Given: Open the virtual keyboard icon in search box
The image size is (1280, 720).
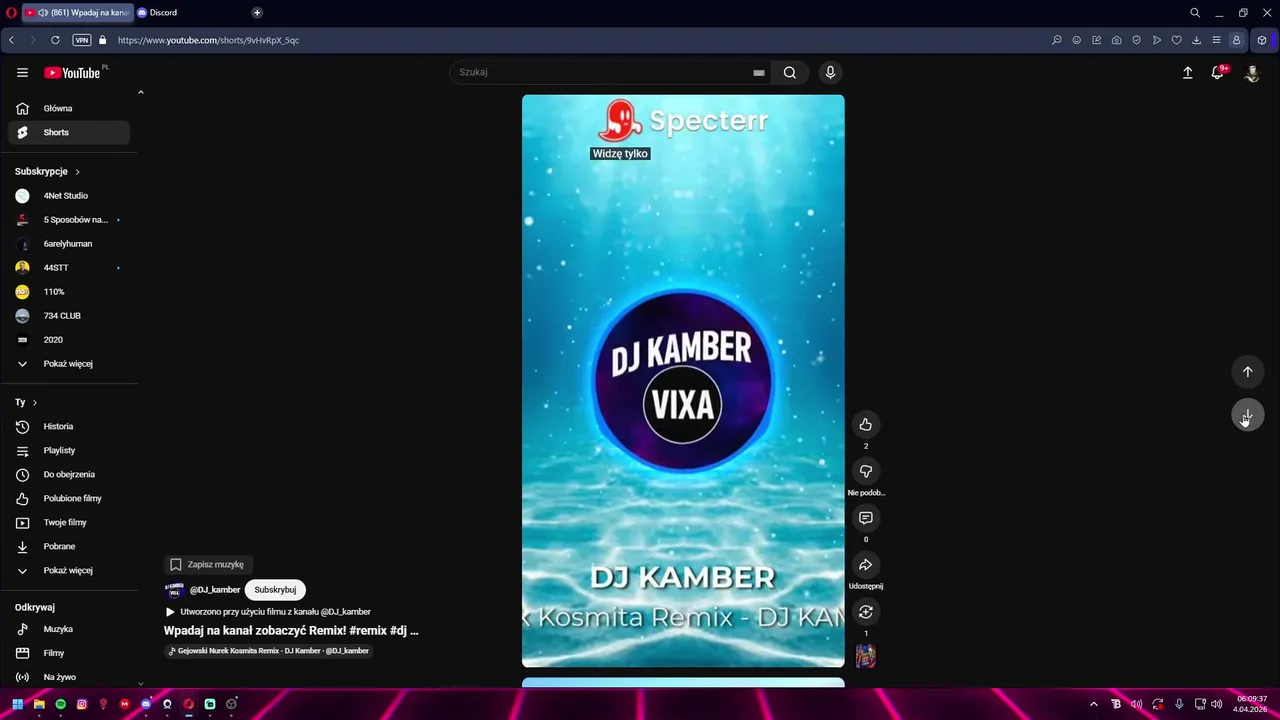Looking at the screenshot, I should (759, 72).
